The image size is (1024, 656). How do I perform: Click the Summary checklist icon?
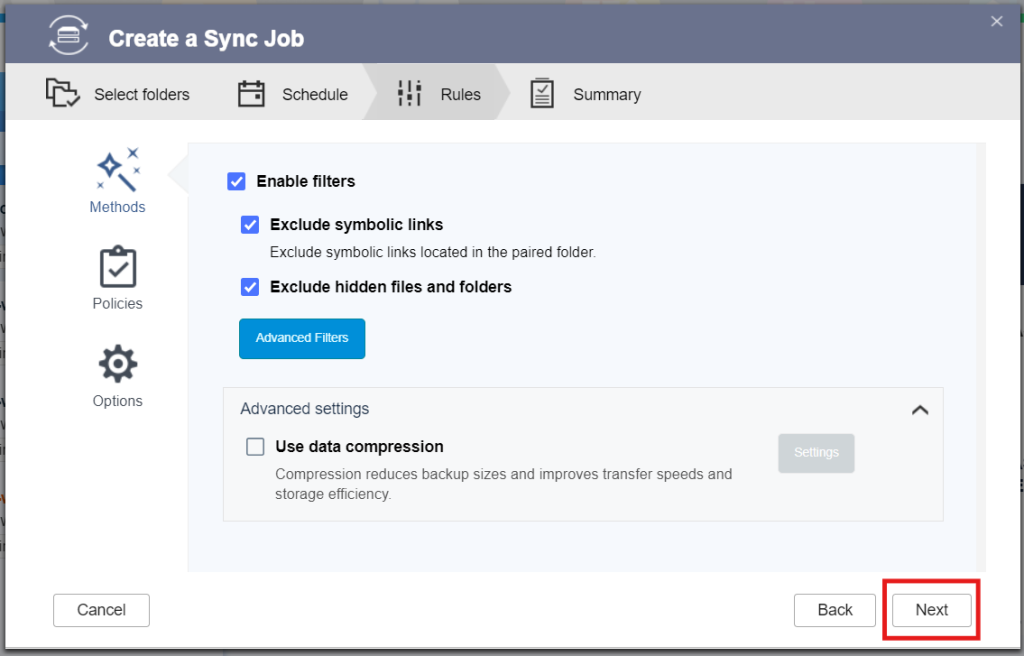click(x=542, y=93)
